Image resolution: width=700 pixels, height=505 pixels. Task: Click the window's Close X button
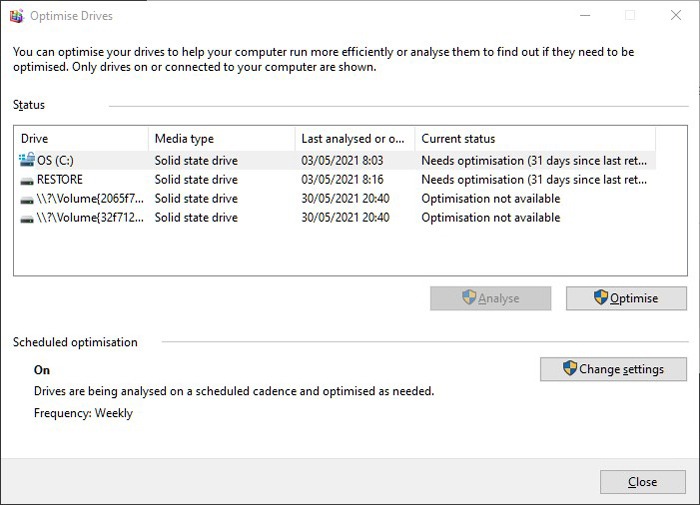676,15
